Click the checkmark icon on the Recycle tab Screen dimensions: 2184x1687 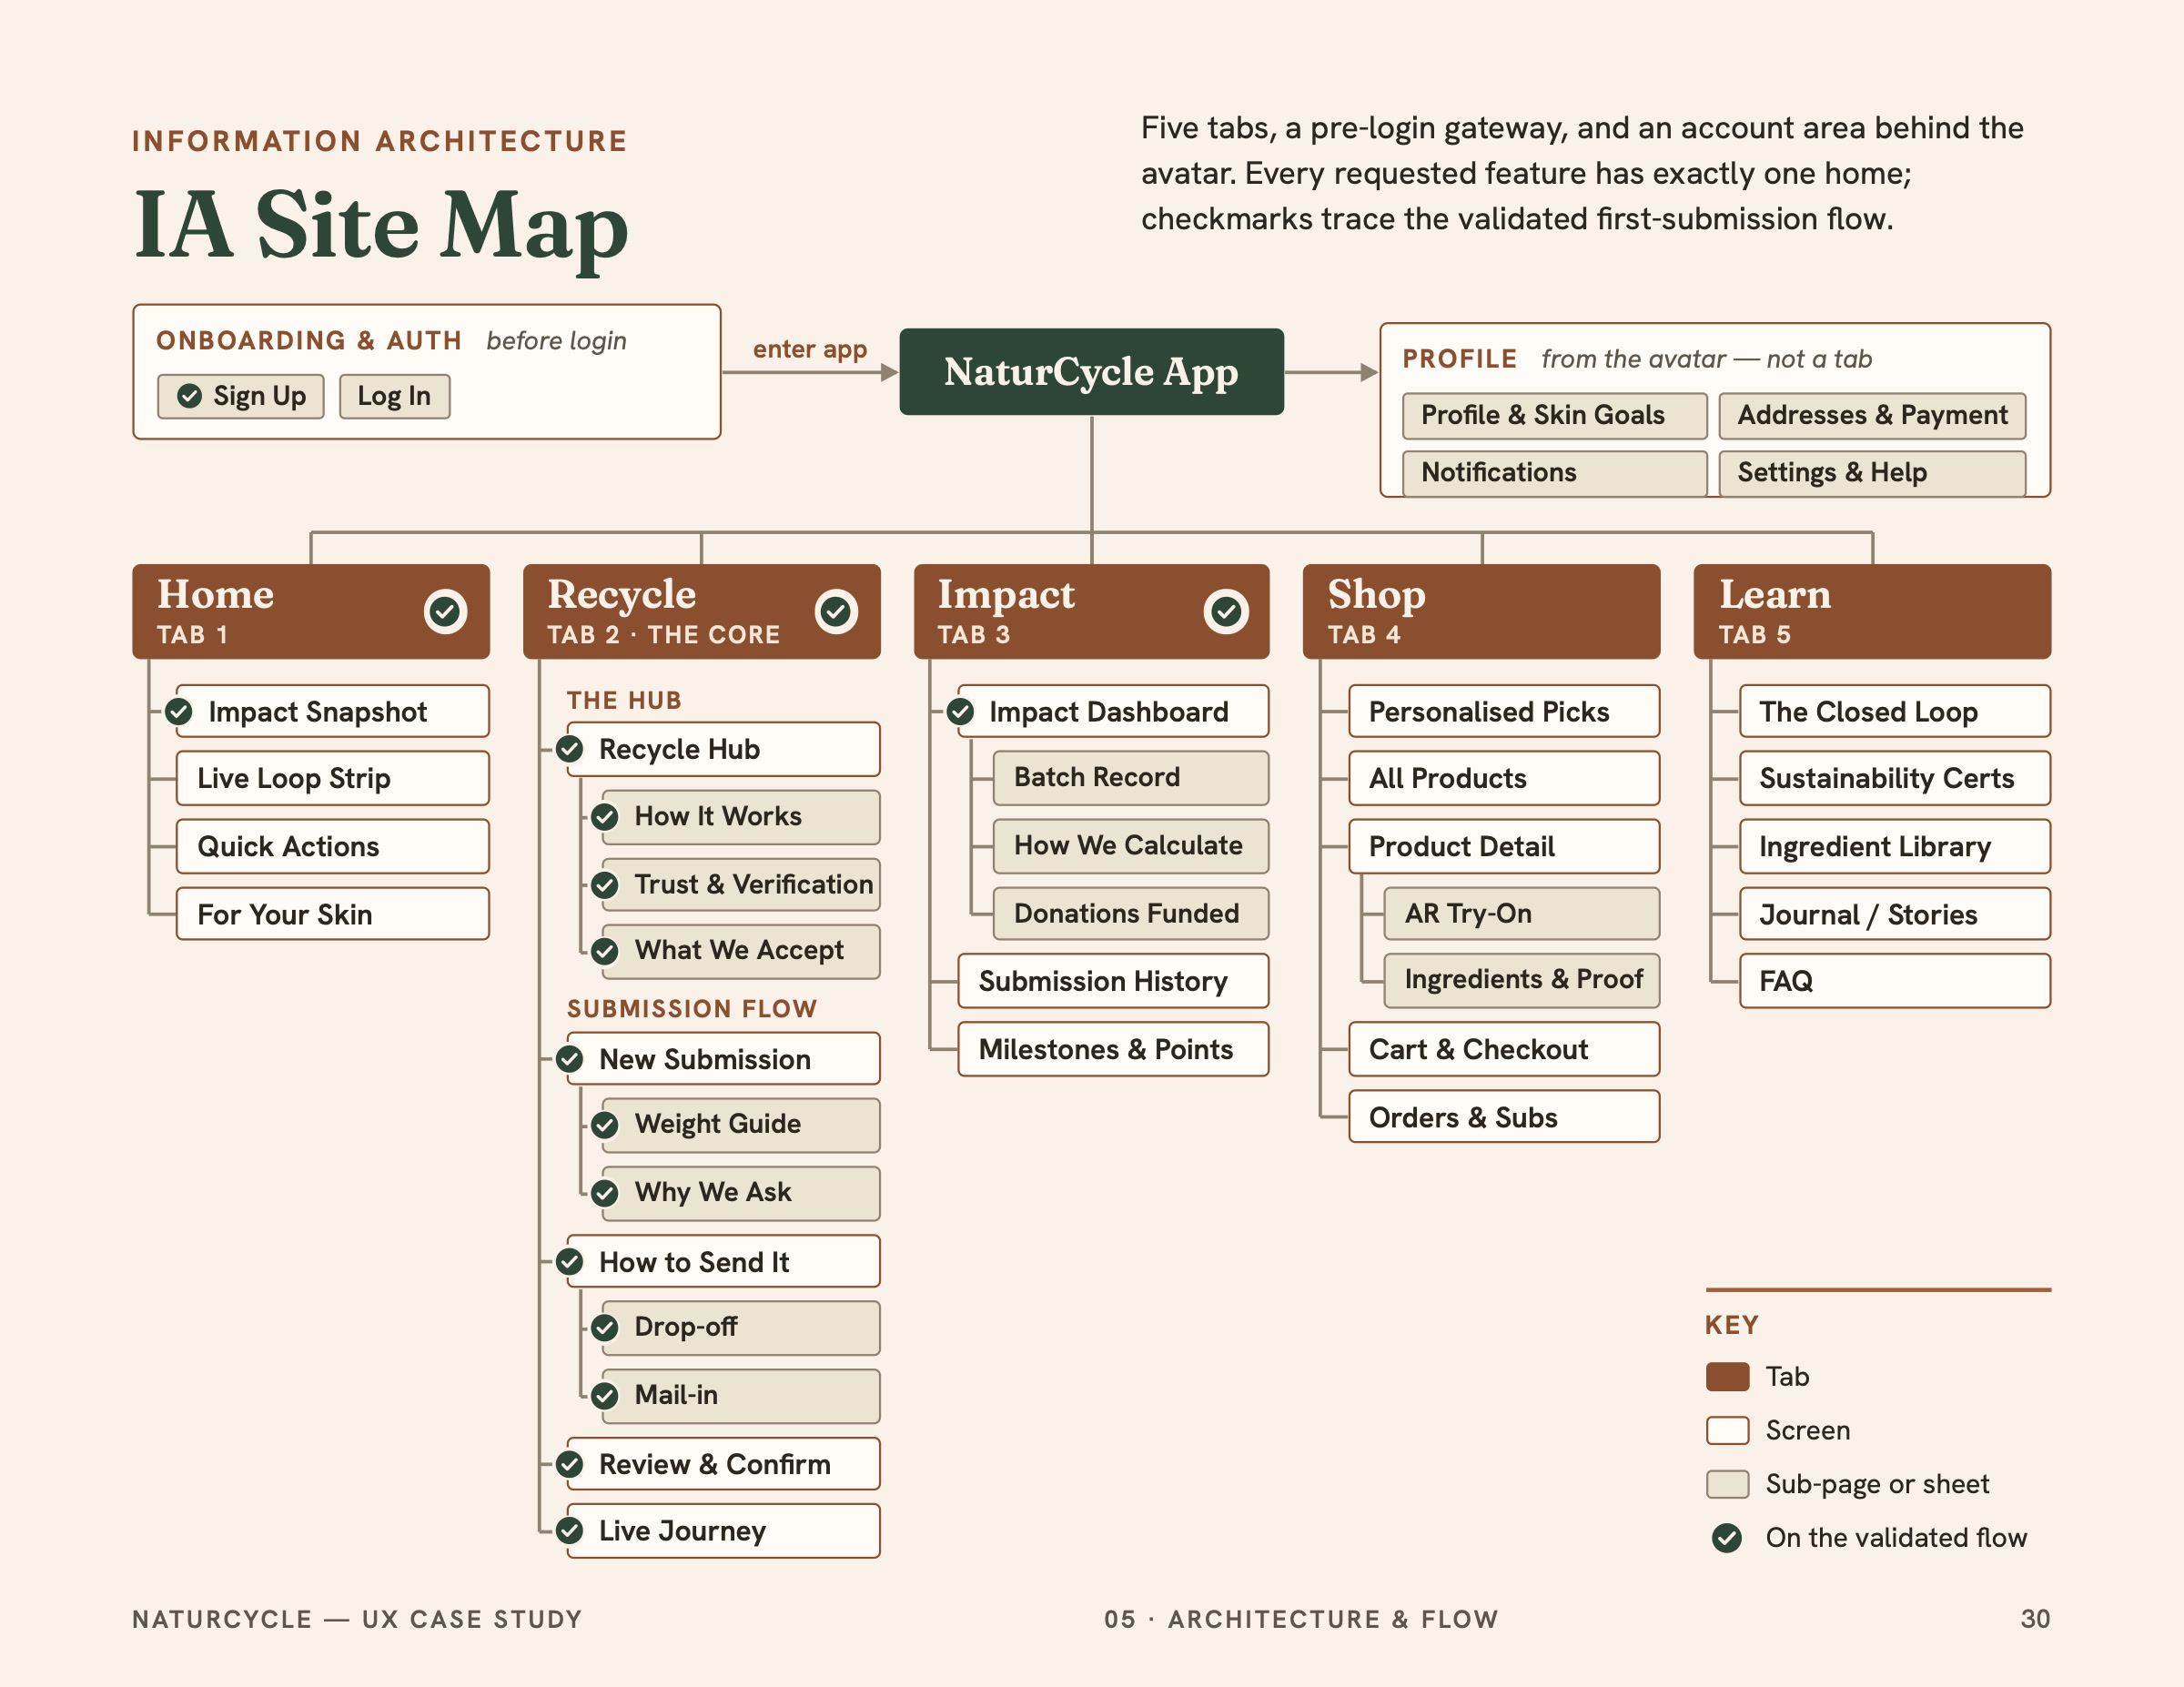tap(836, 611)
